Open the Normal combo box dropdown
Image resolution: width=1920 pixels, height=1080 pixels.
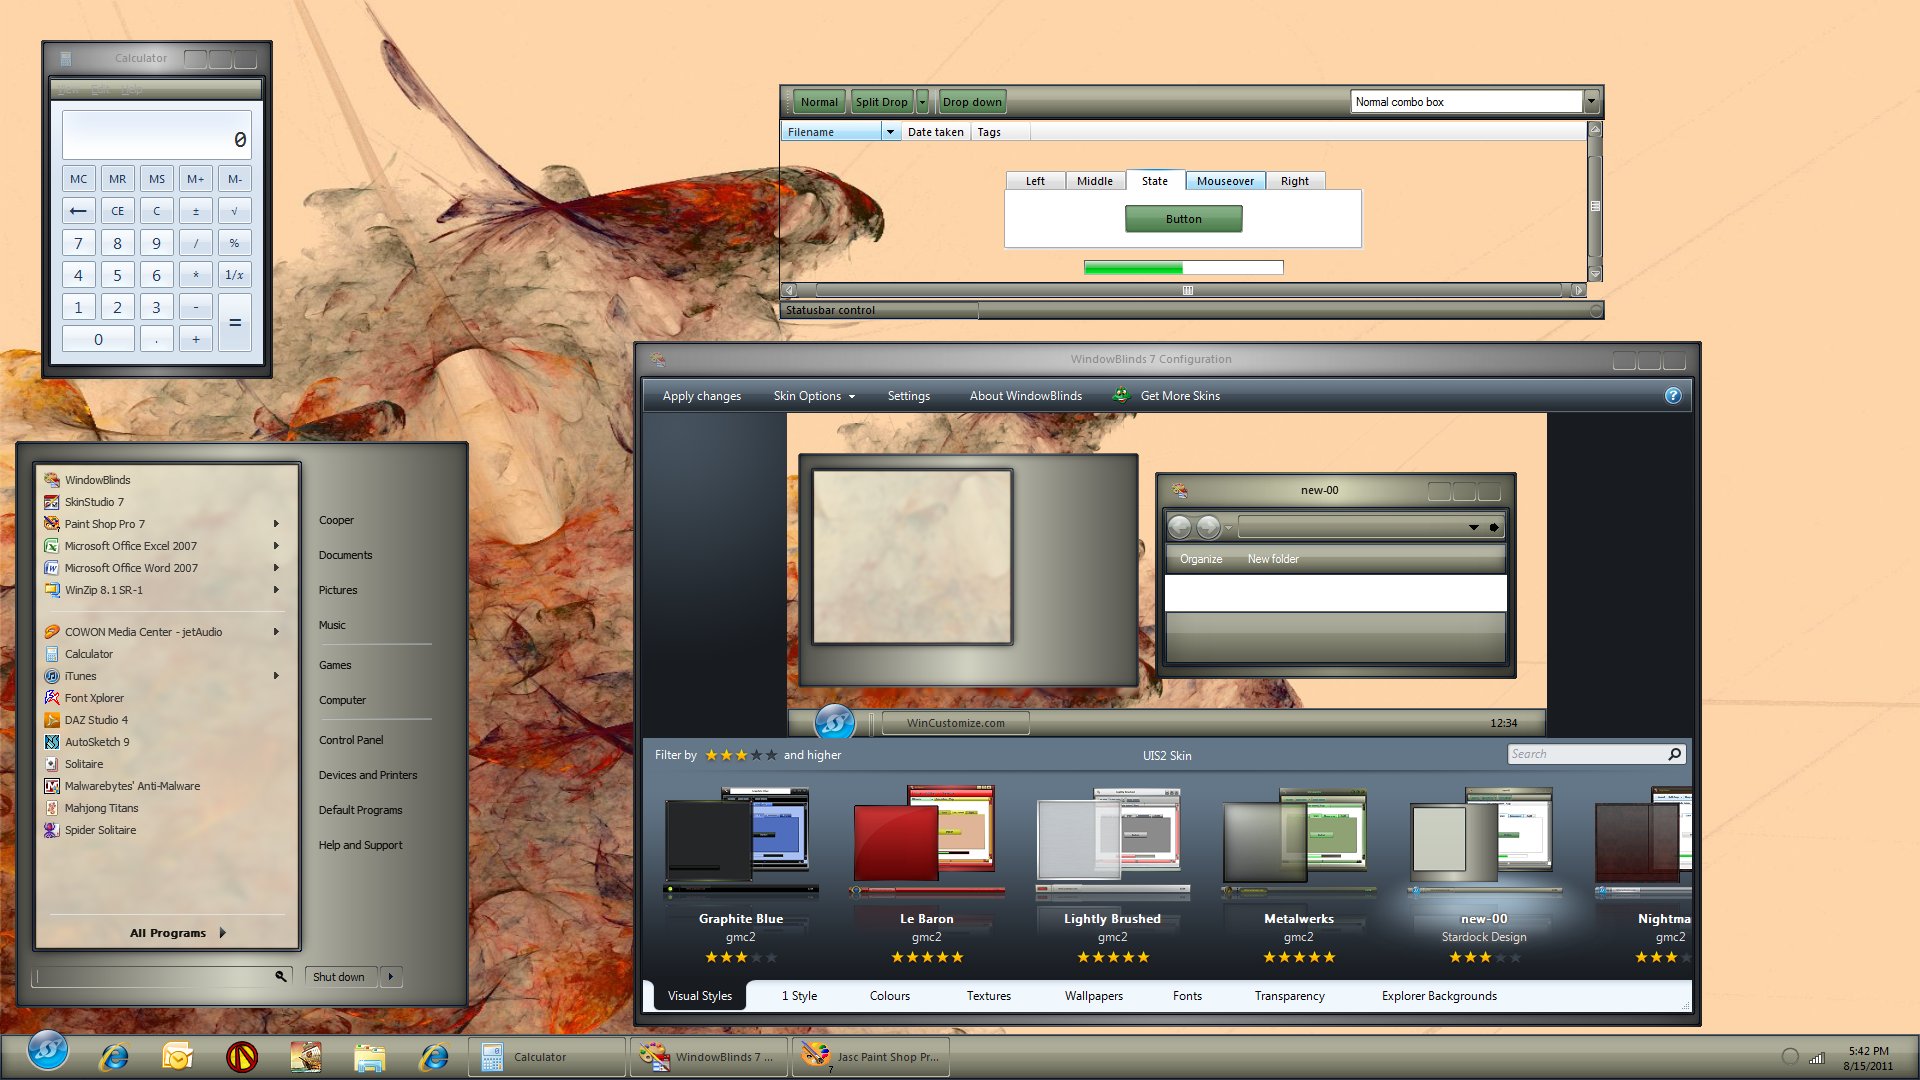[x=1591, y=101]
